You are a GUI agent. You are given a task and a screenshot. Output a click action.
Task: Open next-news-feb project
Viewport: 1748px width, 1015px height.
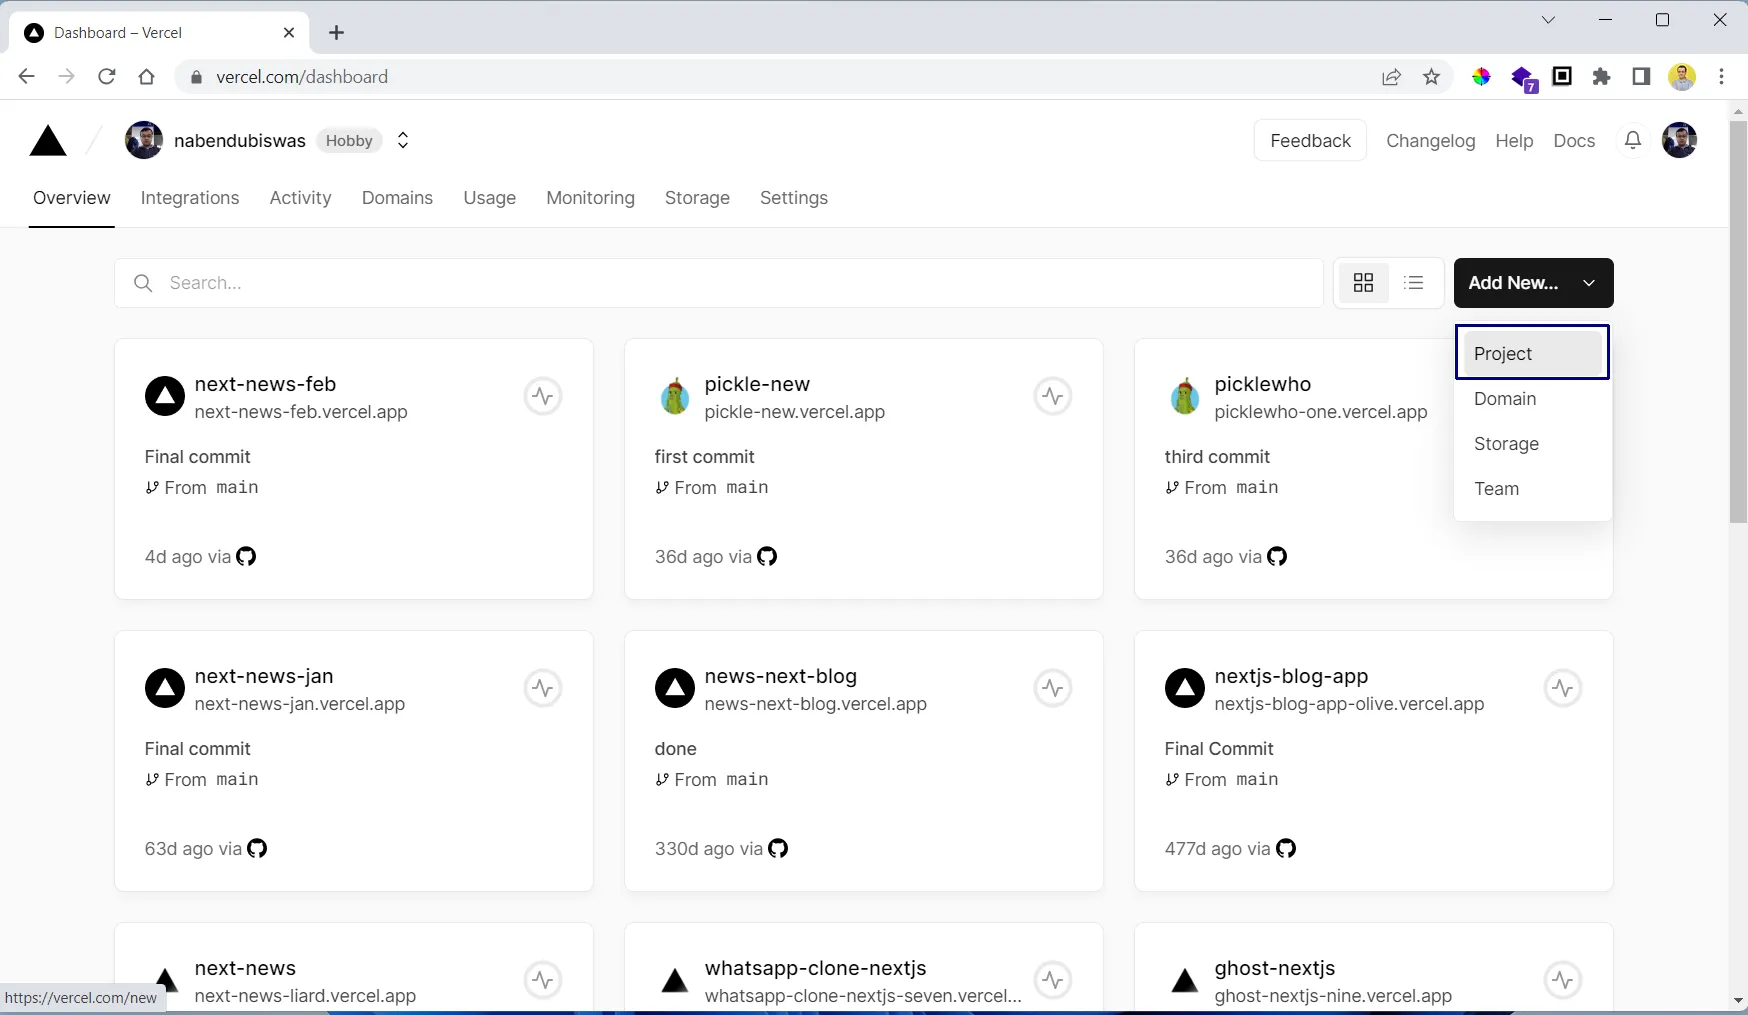[265, 384]
